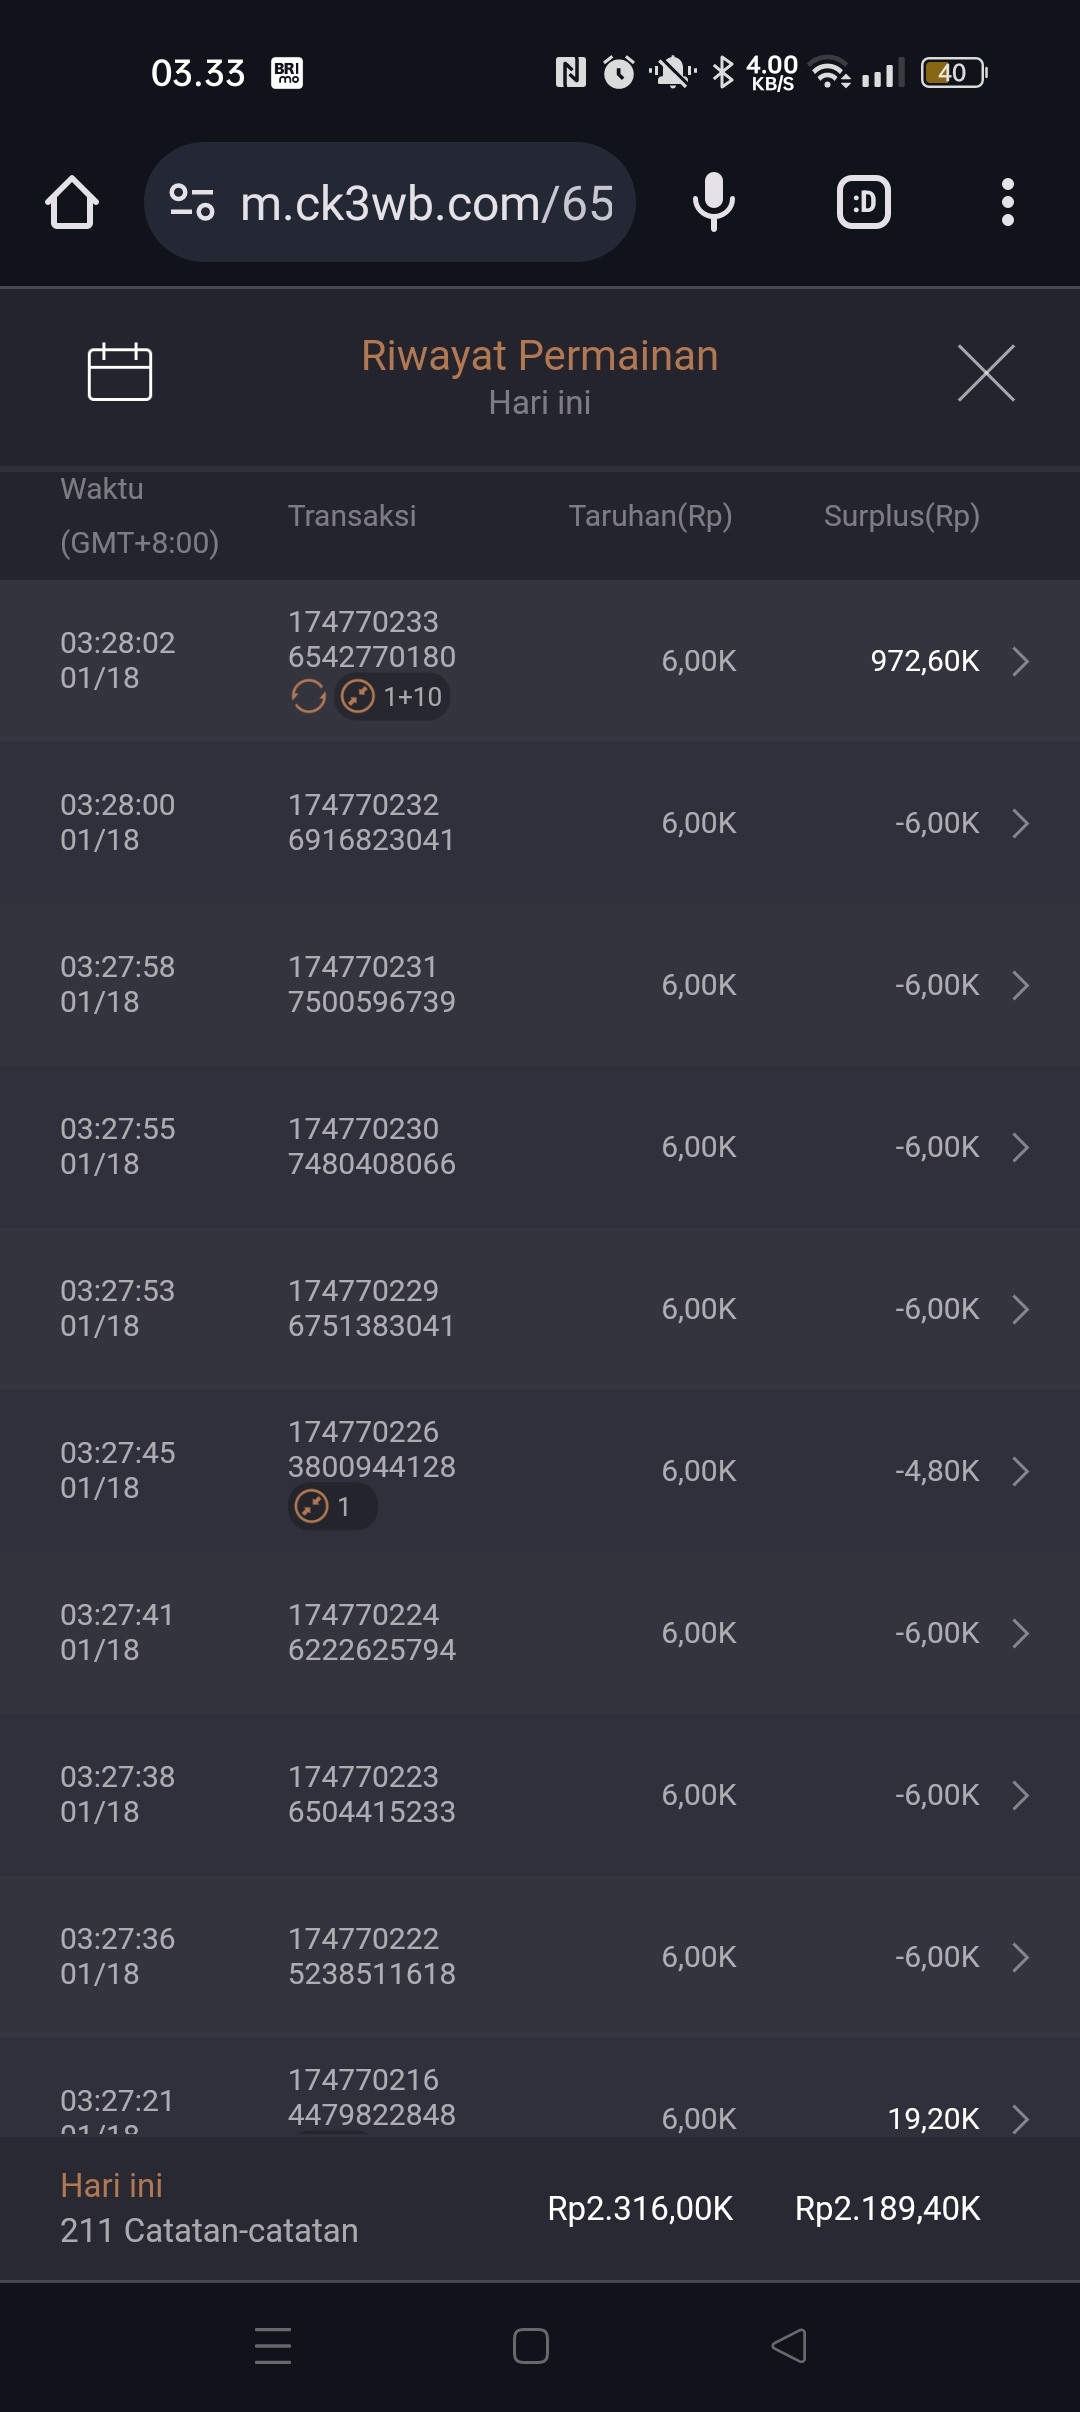Image resolution: width=1080 pixels, height=2412 pixels.
Task: Open the calendar date filter icon
Action: point(119,372)
